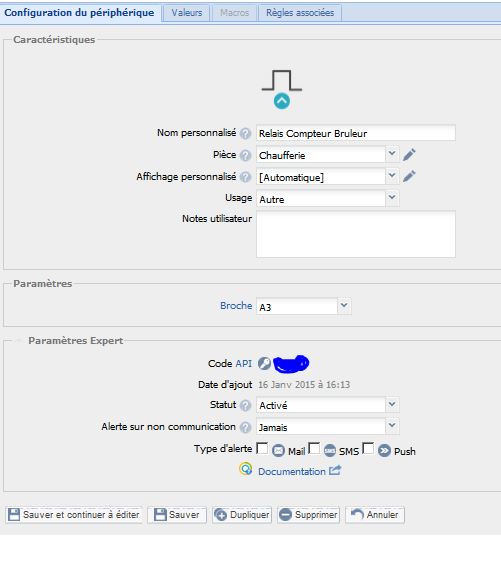Viewport: 501px width, 561px height.
Task: Click the key icon beside Code API
Action: [x=264, y=363]
